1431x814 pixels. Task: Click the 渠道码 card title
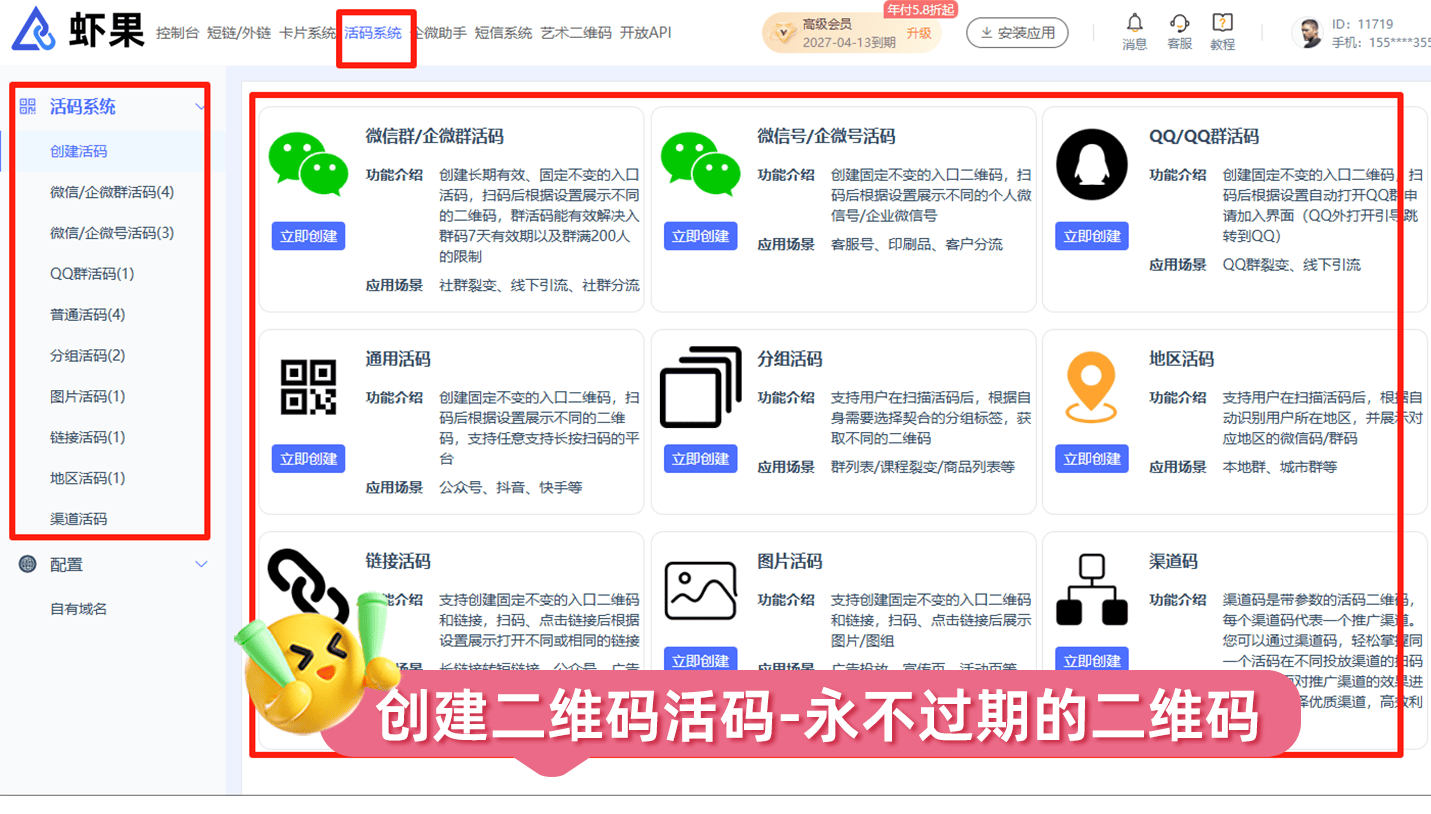[1173, 561]
